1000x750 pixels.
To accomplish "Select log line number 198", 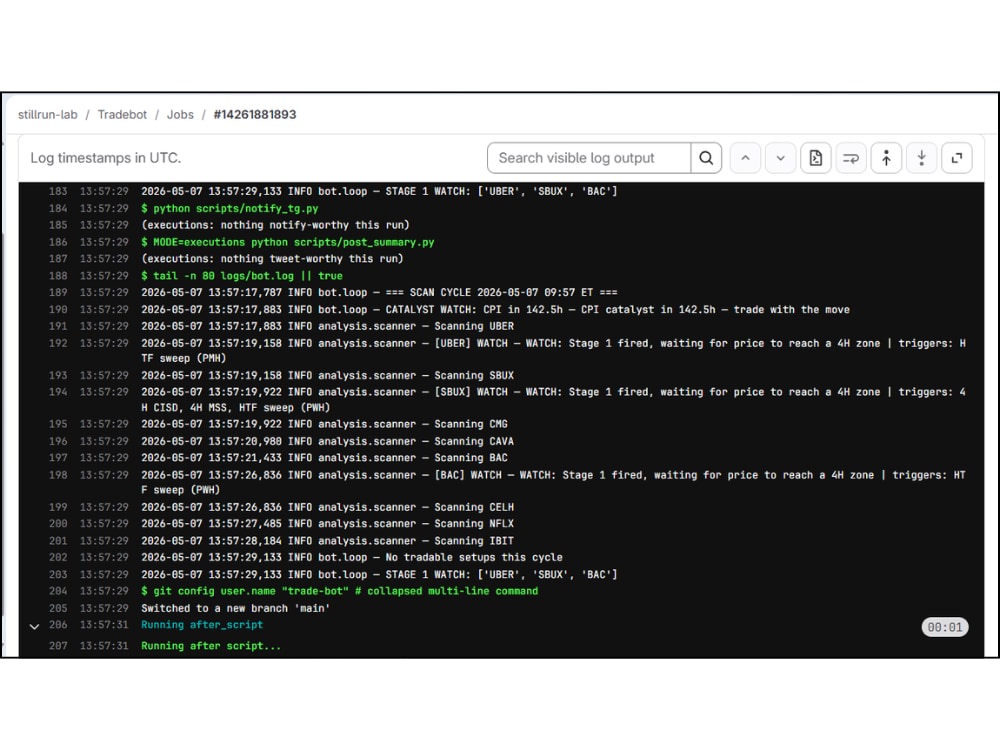I will pyautogui.click(x=58, y=475).
